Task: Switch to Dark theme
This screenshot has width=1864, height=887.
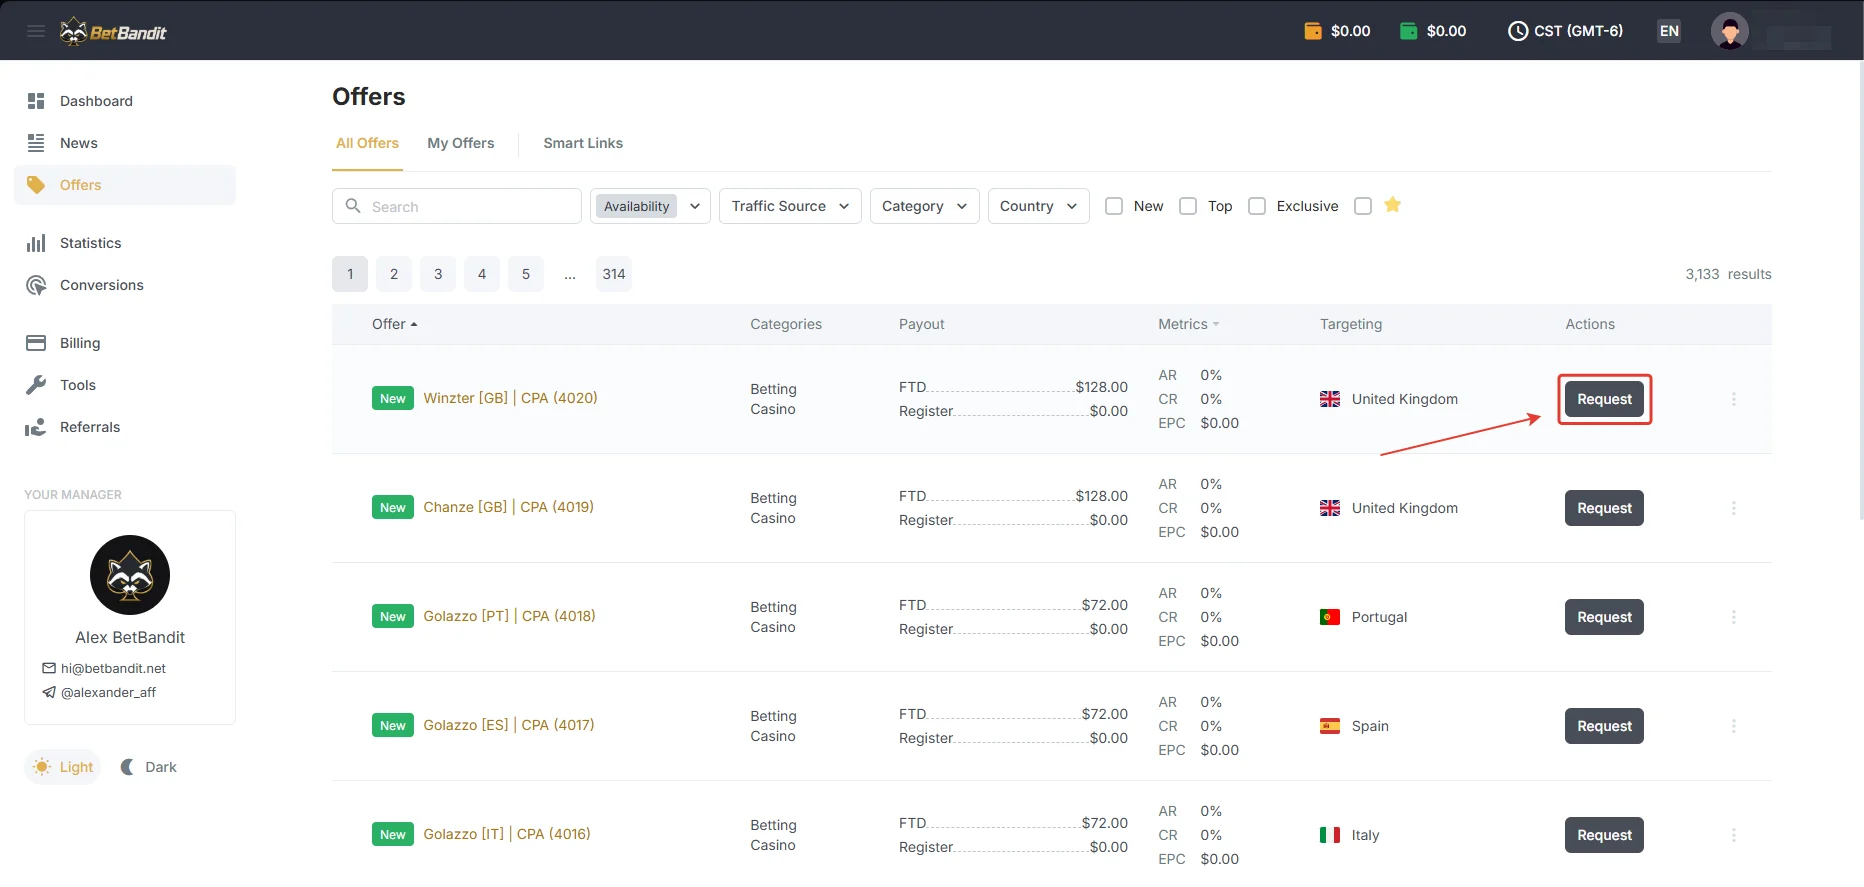Action: [148, 767]
